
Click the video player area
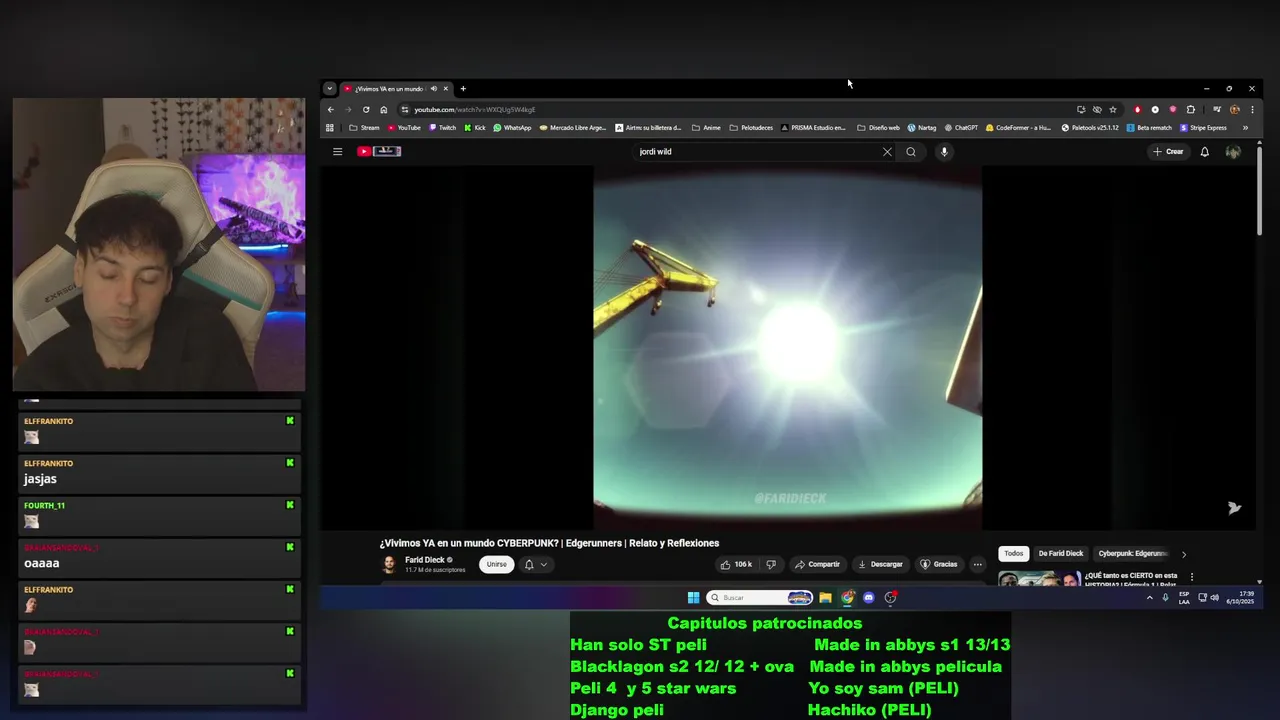coord(788,347)
